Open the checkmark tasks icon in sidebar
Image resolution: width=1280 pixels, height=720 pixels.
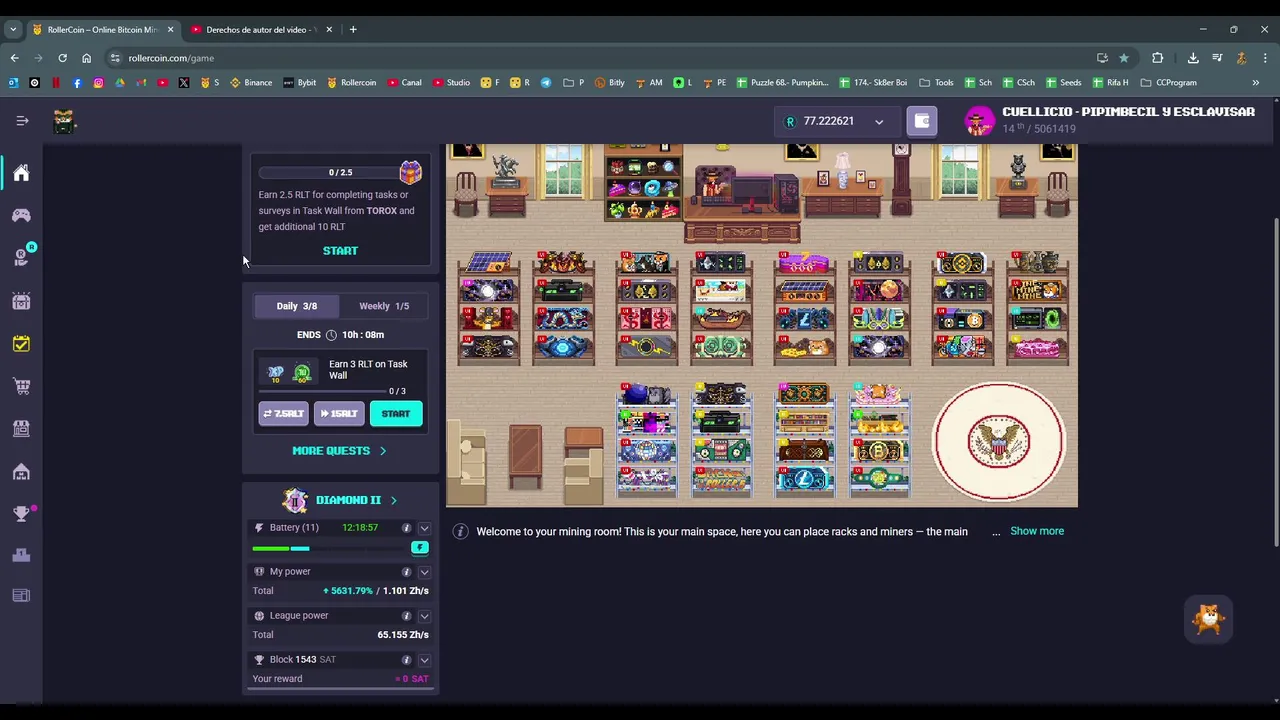pos(21,343)
